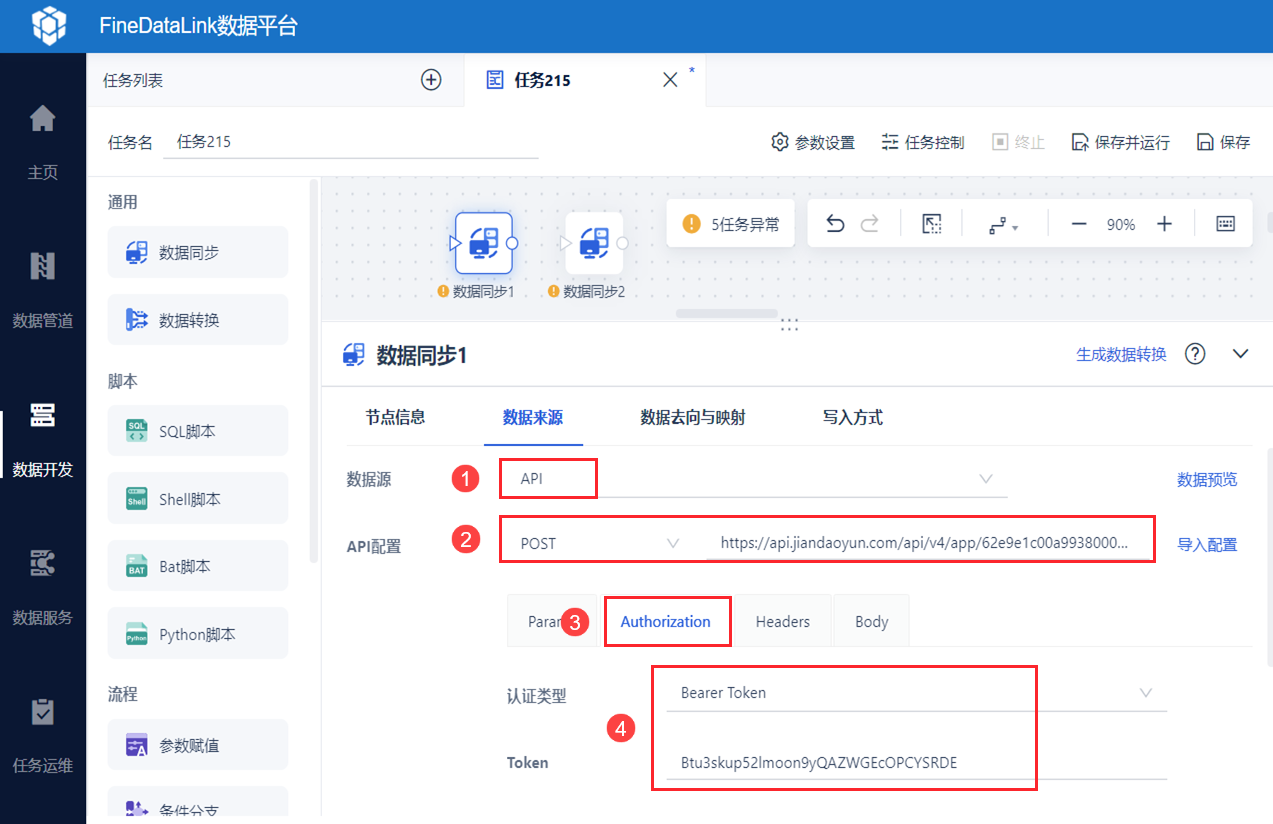Open the 认证类型 Bearer Token dropdown
1273x824 pixels.
[x=917, y=692]
